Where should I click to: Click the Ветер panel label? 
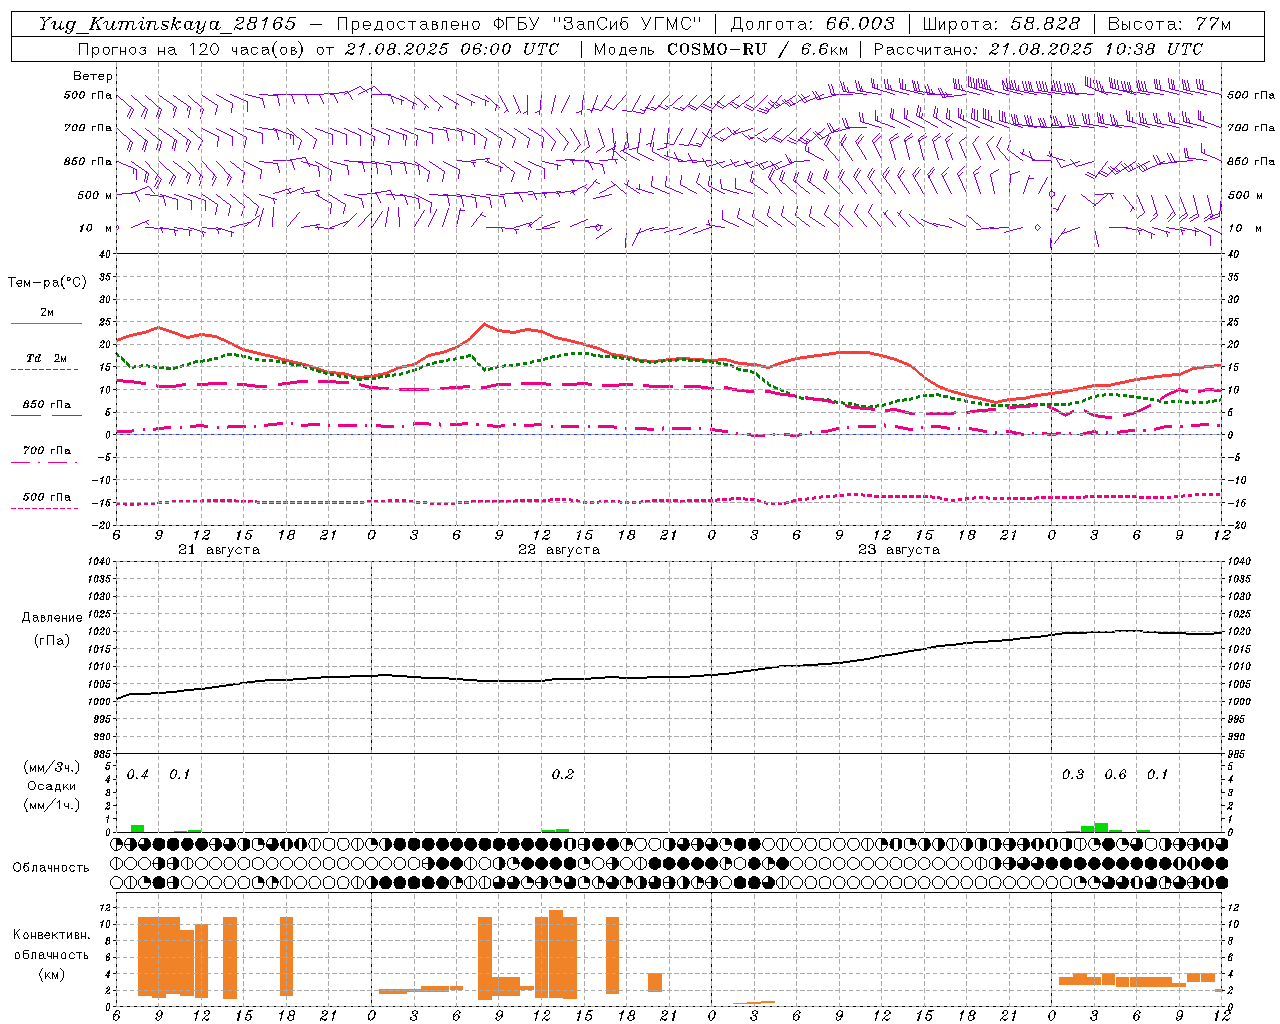tap(93, 76)
